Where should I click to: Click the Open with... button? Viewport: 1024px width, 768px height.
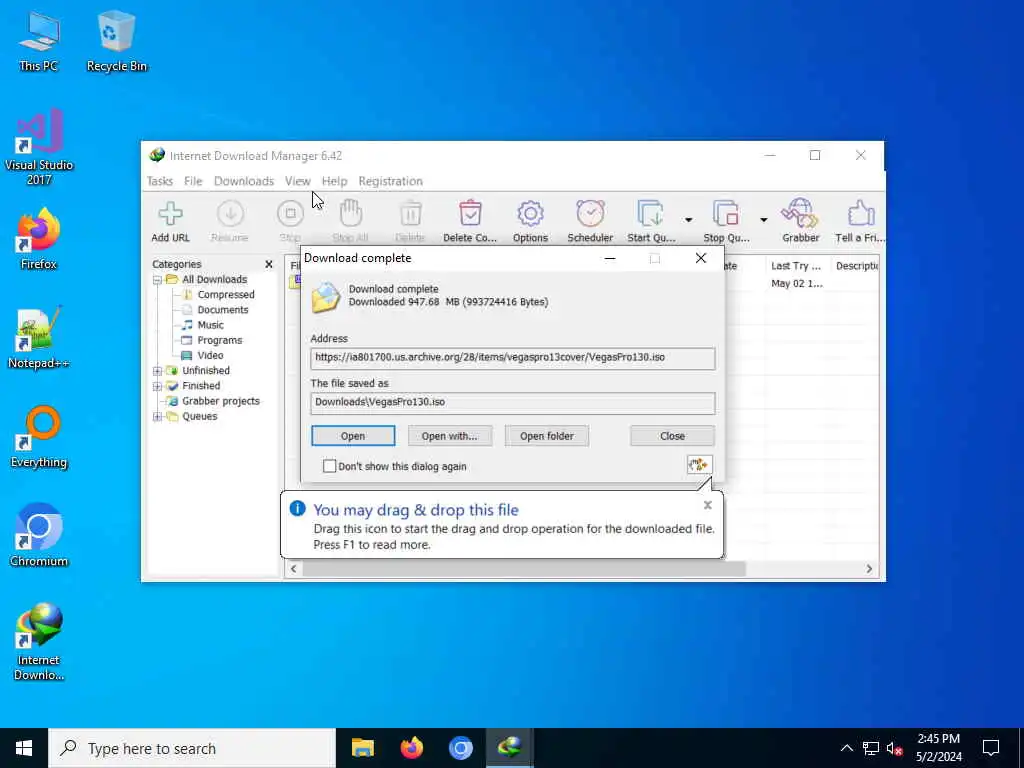pyautogui.click(x=449, y=436)
